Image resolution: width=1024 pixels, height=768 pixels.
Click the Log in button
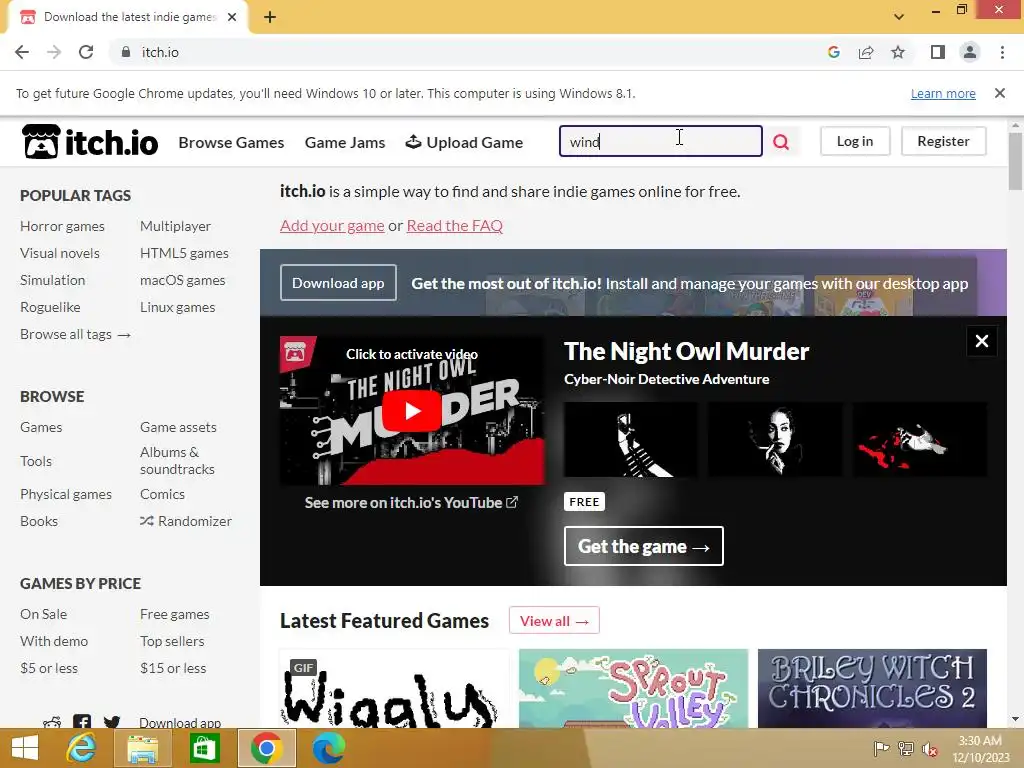point(855,141)
